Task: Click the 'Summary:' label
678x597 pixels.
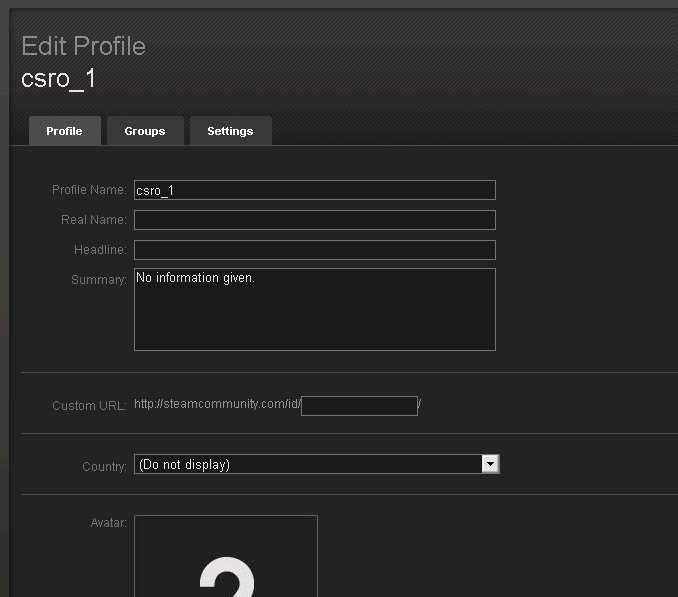Action: (99, 280)
